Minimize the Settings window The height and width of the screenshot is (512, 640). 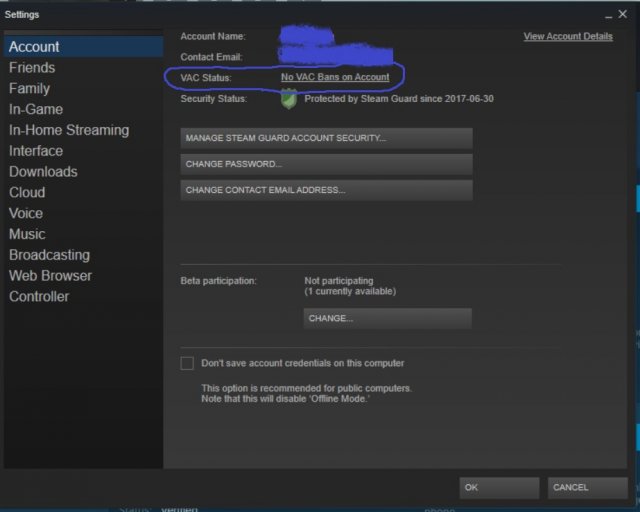pos(609,16)
